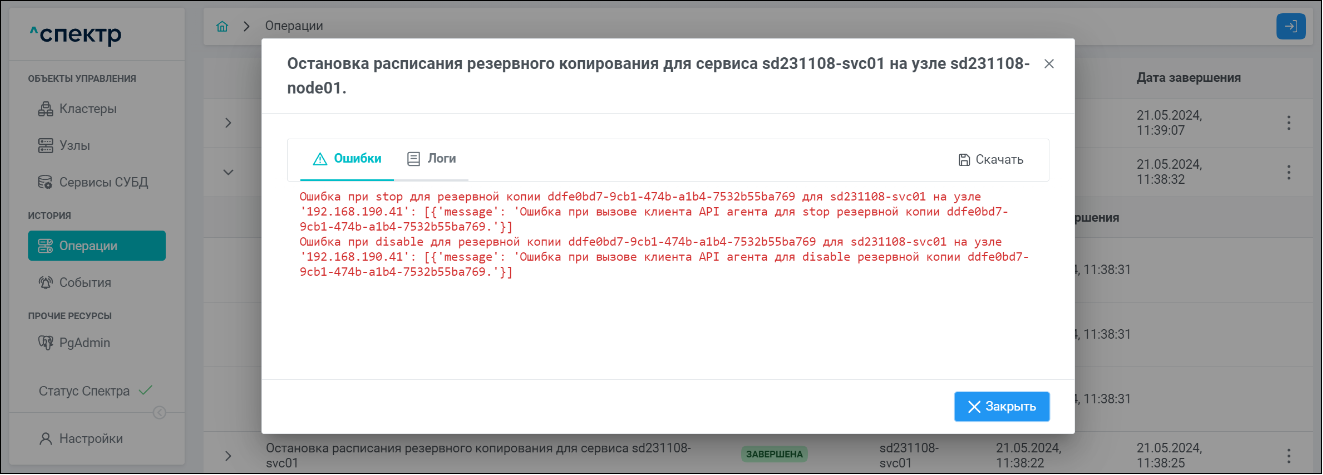
Task: Switch to the Ошибки tab
Action: click(x=347, y=159)
